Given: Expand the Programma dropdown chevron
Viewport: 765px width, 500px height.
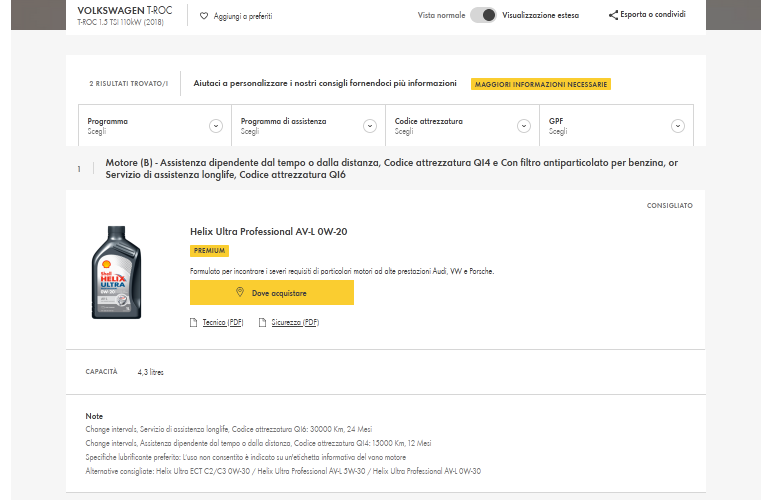Looking at the screenshot, I should pos(216,126).
